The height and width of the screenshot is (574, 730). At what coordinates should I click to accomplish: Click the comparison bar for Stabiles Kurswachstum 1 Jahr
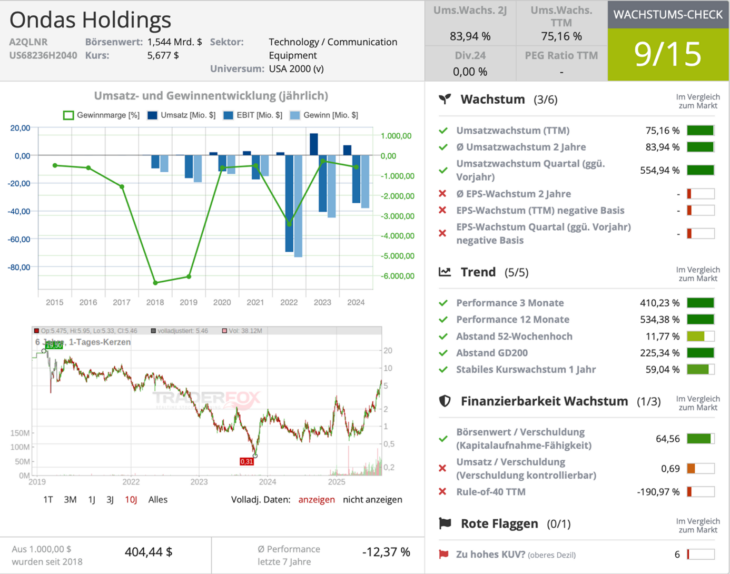[x=700, y=369]
